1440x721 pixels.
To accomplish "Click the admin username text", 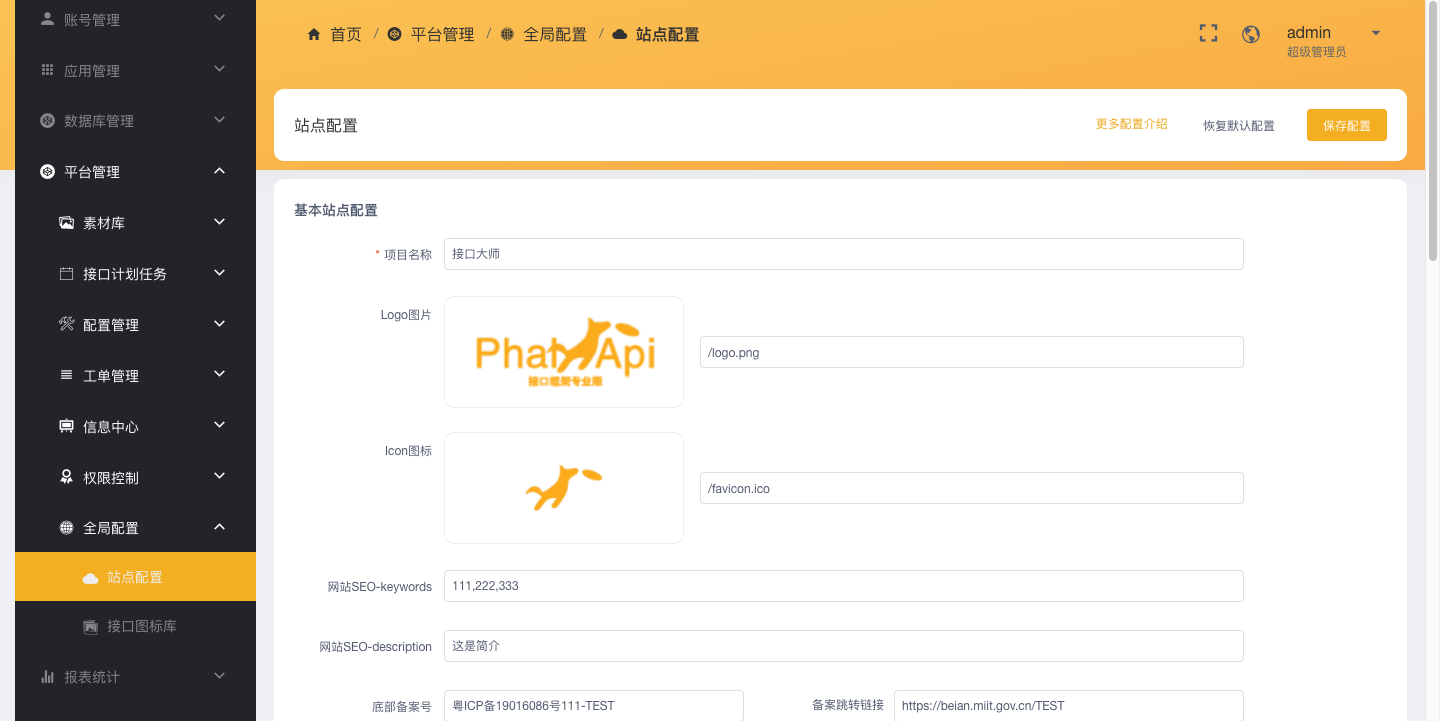I will (x=1309, y=32).
